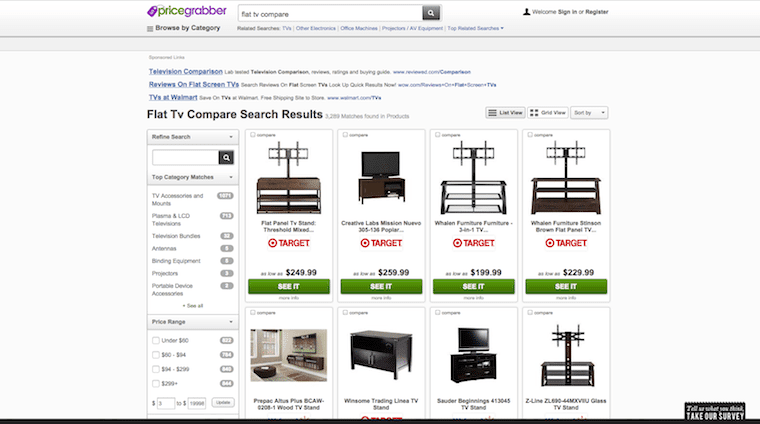Switch to List View
Viewport: 760px width, 424px height.
506,112
